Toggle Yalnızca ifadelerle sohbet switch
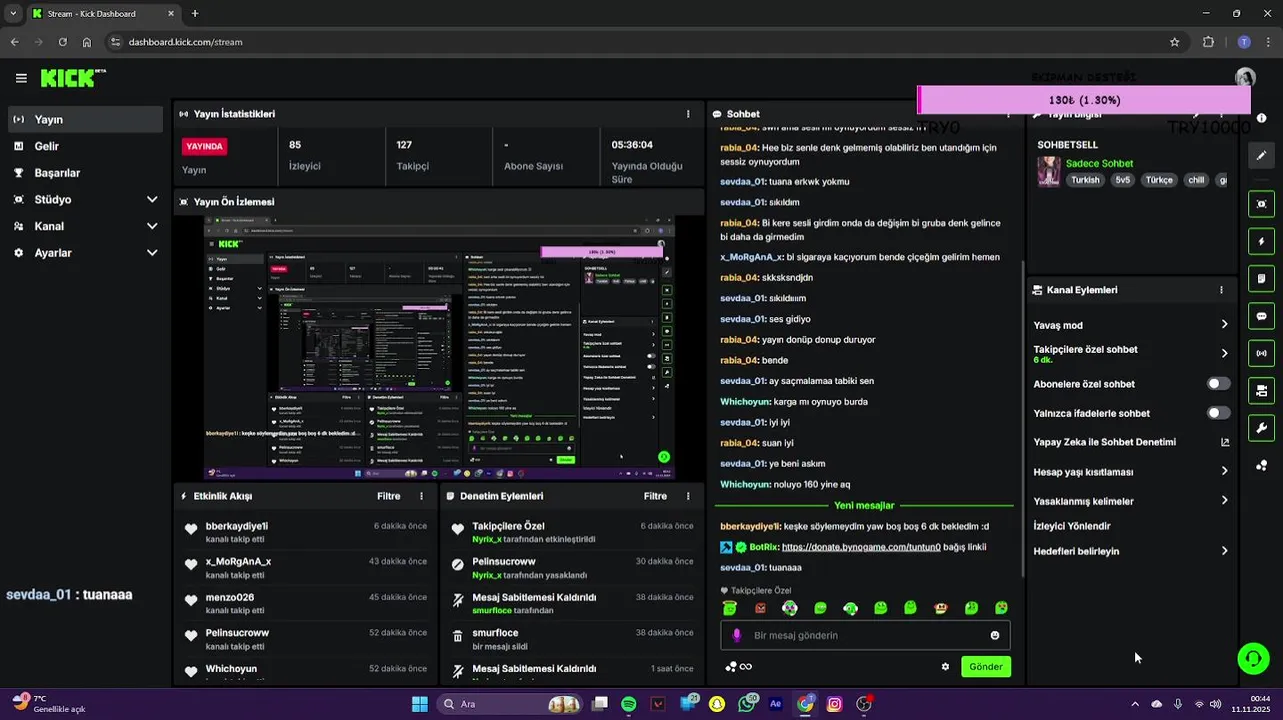 (x=1218, y=413)
